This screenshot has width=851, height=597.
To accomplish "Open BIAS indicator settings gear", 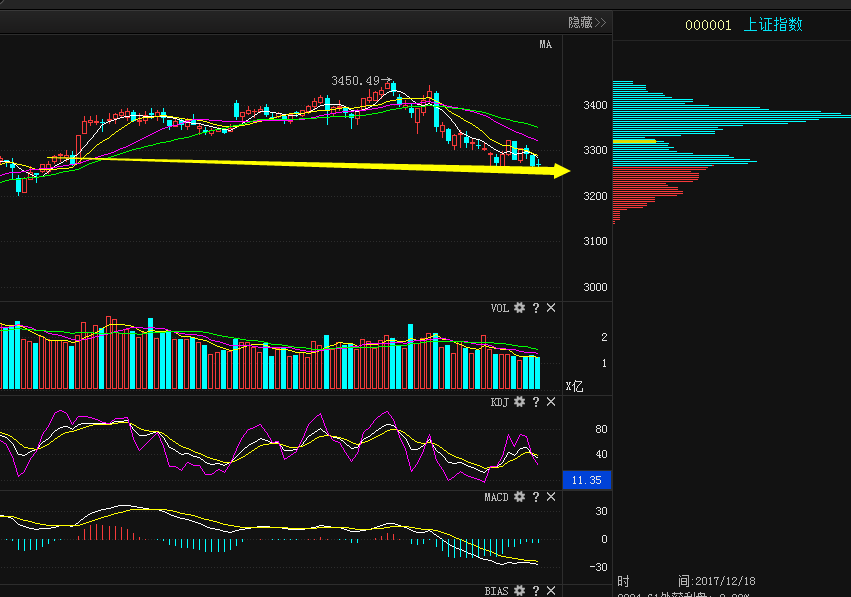I will click(x=519, y=590).
